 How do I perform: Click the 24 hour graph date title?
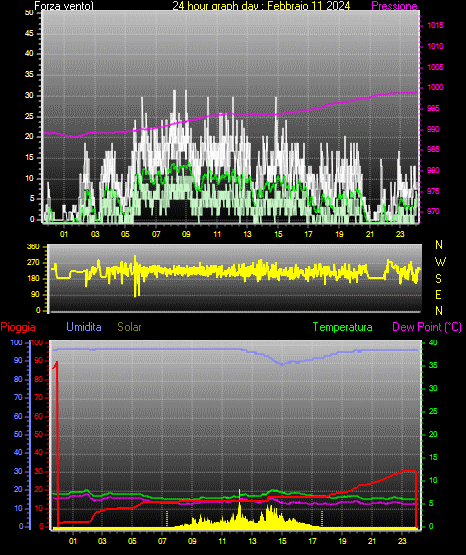tap(261, 6)
